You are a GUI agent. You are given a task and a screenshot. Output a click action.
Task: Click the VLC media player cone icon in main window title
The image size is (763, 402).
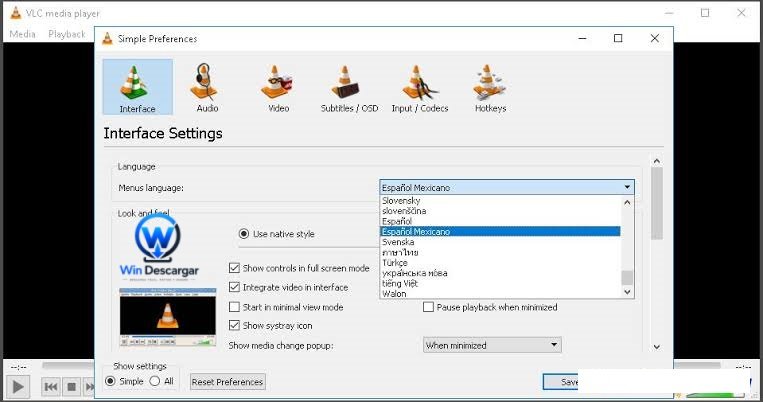[16, 13]
